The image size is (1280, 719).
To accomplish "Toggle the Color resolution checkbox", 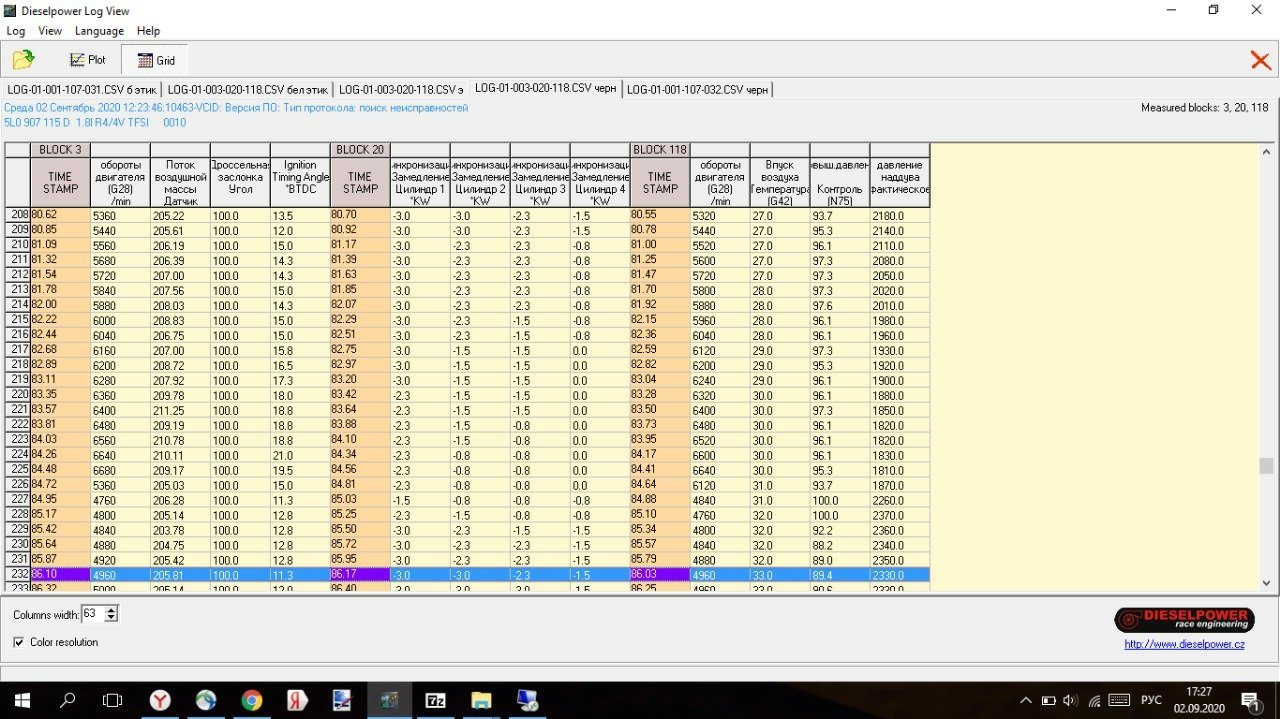I will tap(19, 642).
